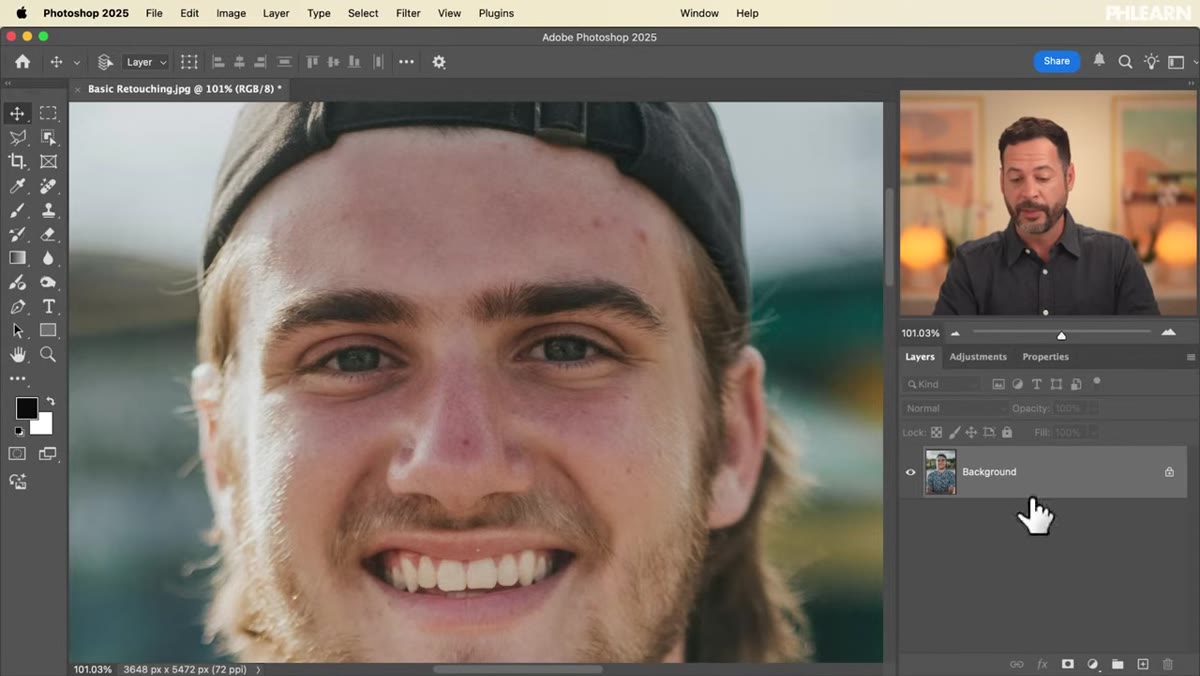
Task: Open the Fill value dropdown
Action: (x=1093, y=432)
